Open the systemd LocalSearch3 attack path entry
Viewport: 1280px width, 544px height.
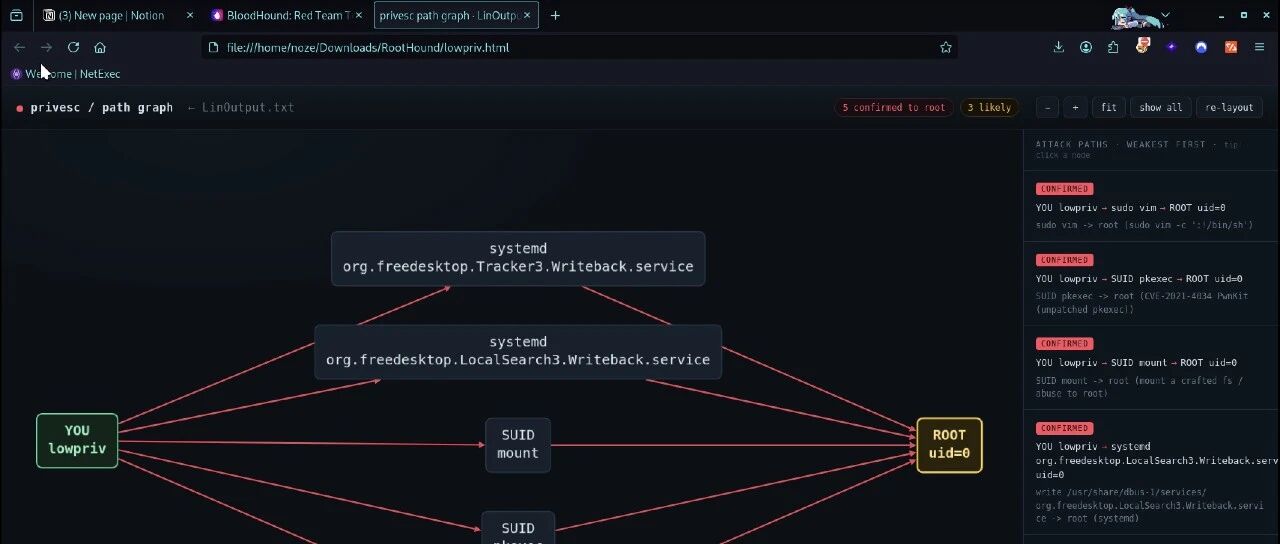[x=1151, y=472]
